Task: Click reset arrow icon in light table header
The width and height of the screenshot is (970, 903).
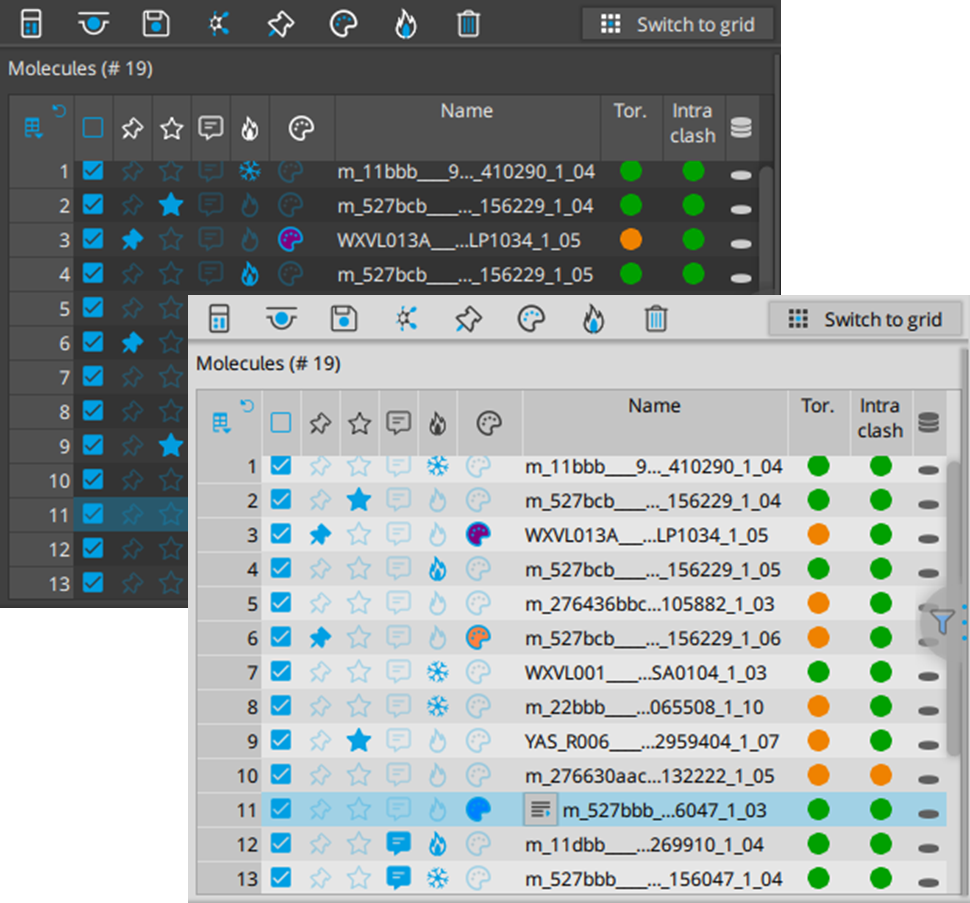Action: point(247,406)
